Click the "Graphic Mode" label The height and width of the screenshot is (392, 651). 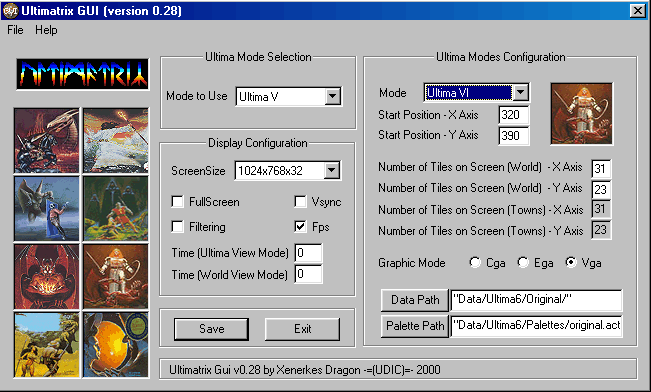pos(411,263)
